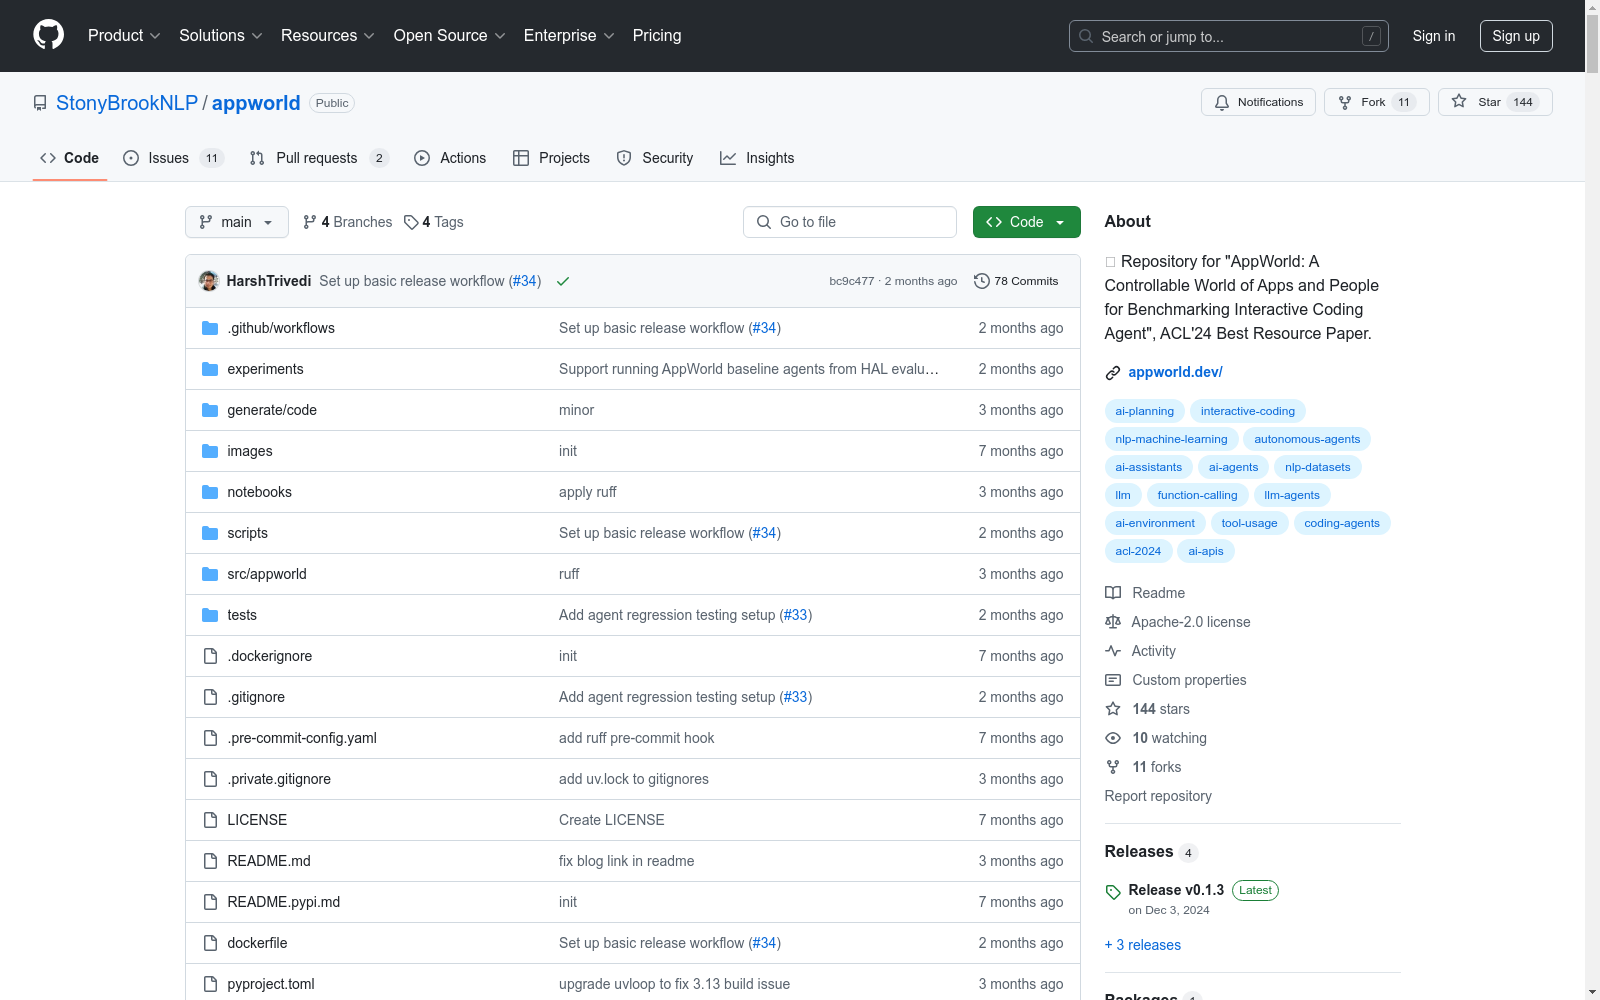
Task: Switch to the Security tab
Action: tap(655, 158)
